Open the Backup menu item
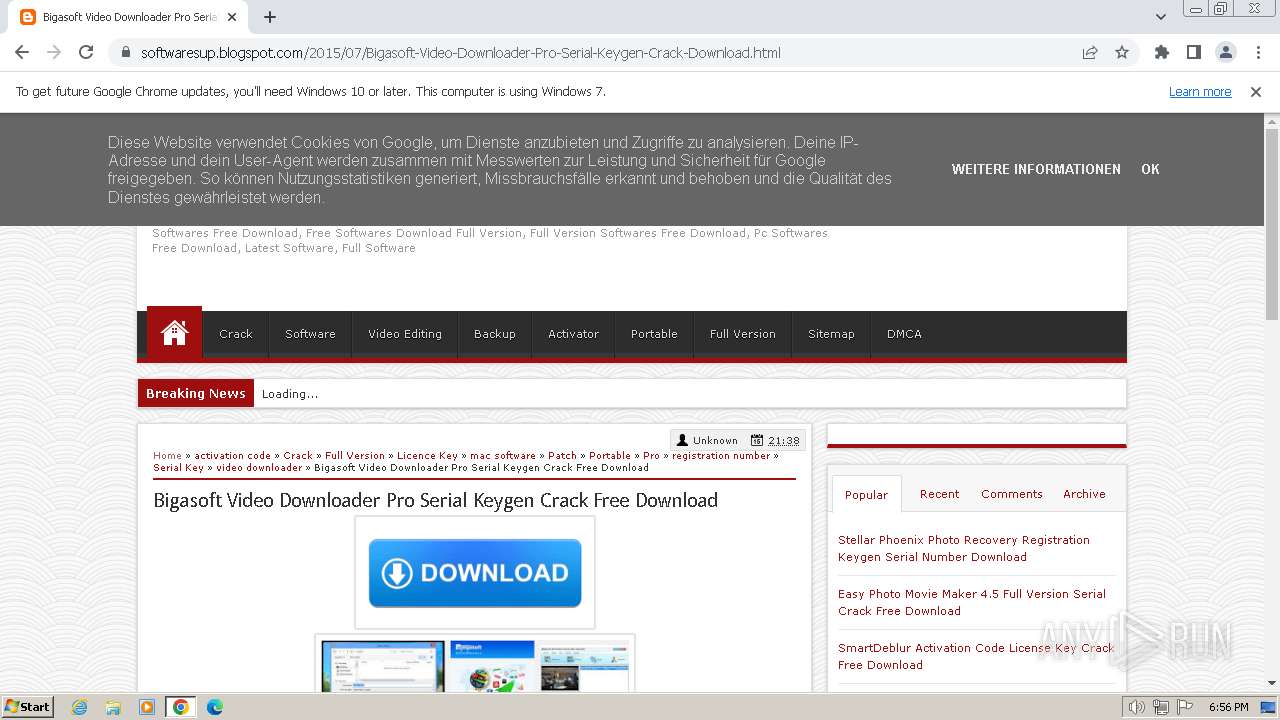1280x720 pixels. (x=495, y=334)
